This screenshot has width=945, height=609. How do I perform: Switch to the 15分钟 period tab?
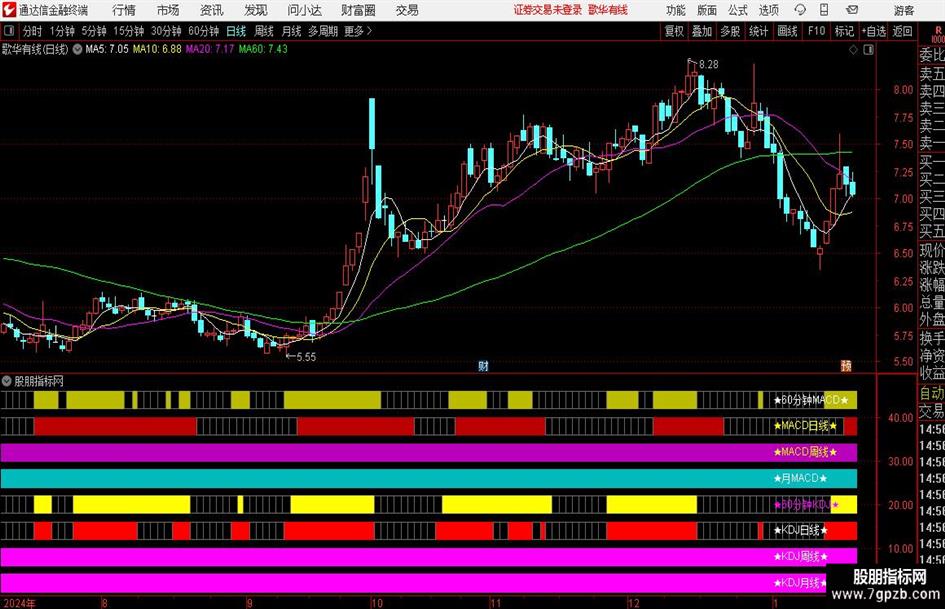pyautogui.click(x=128, y=31)
